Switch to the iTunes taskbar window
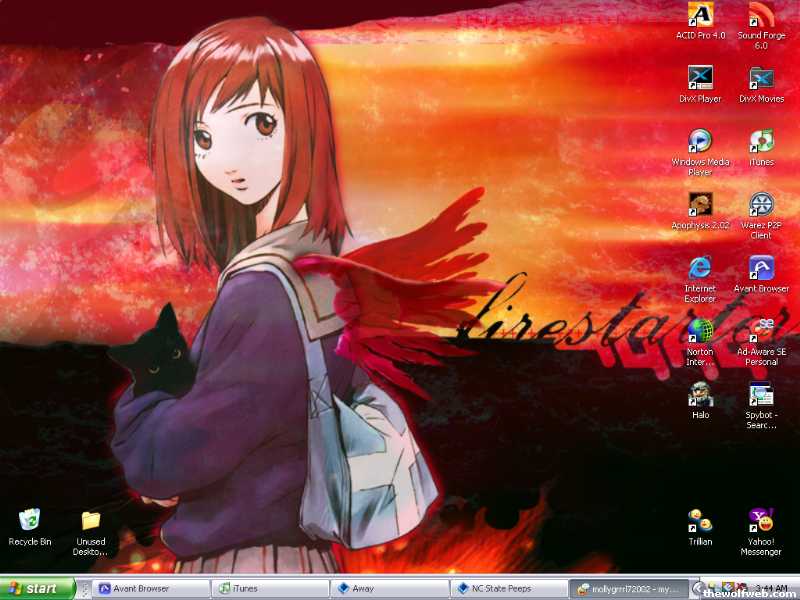800x600 pixels. 270,589
